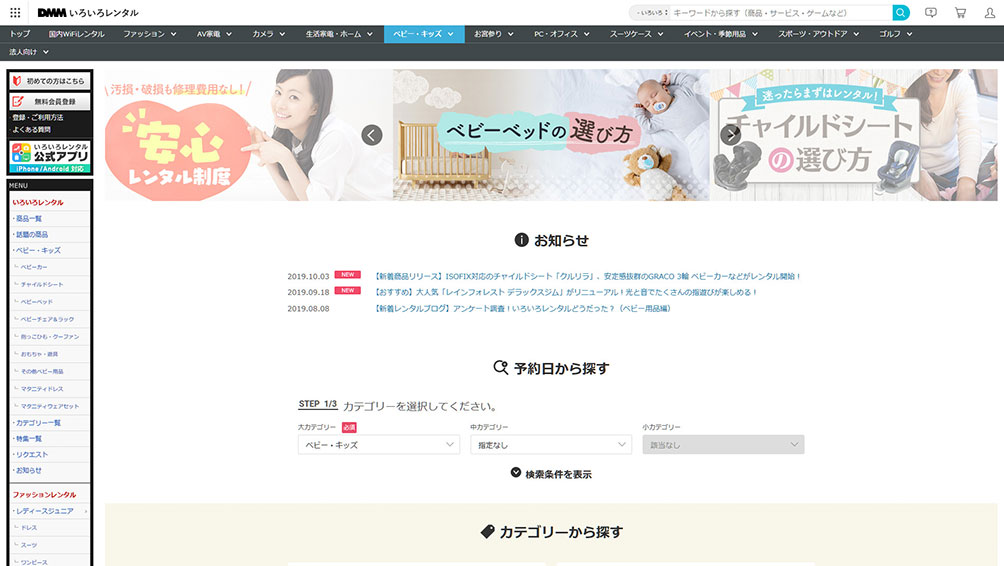Image resolution: width=1004 pixels, height=566 pixels.
Task: Open the 中カテゴリー dropdown
Action: point(551,445)
